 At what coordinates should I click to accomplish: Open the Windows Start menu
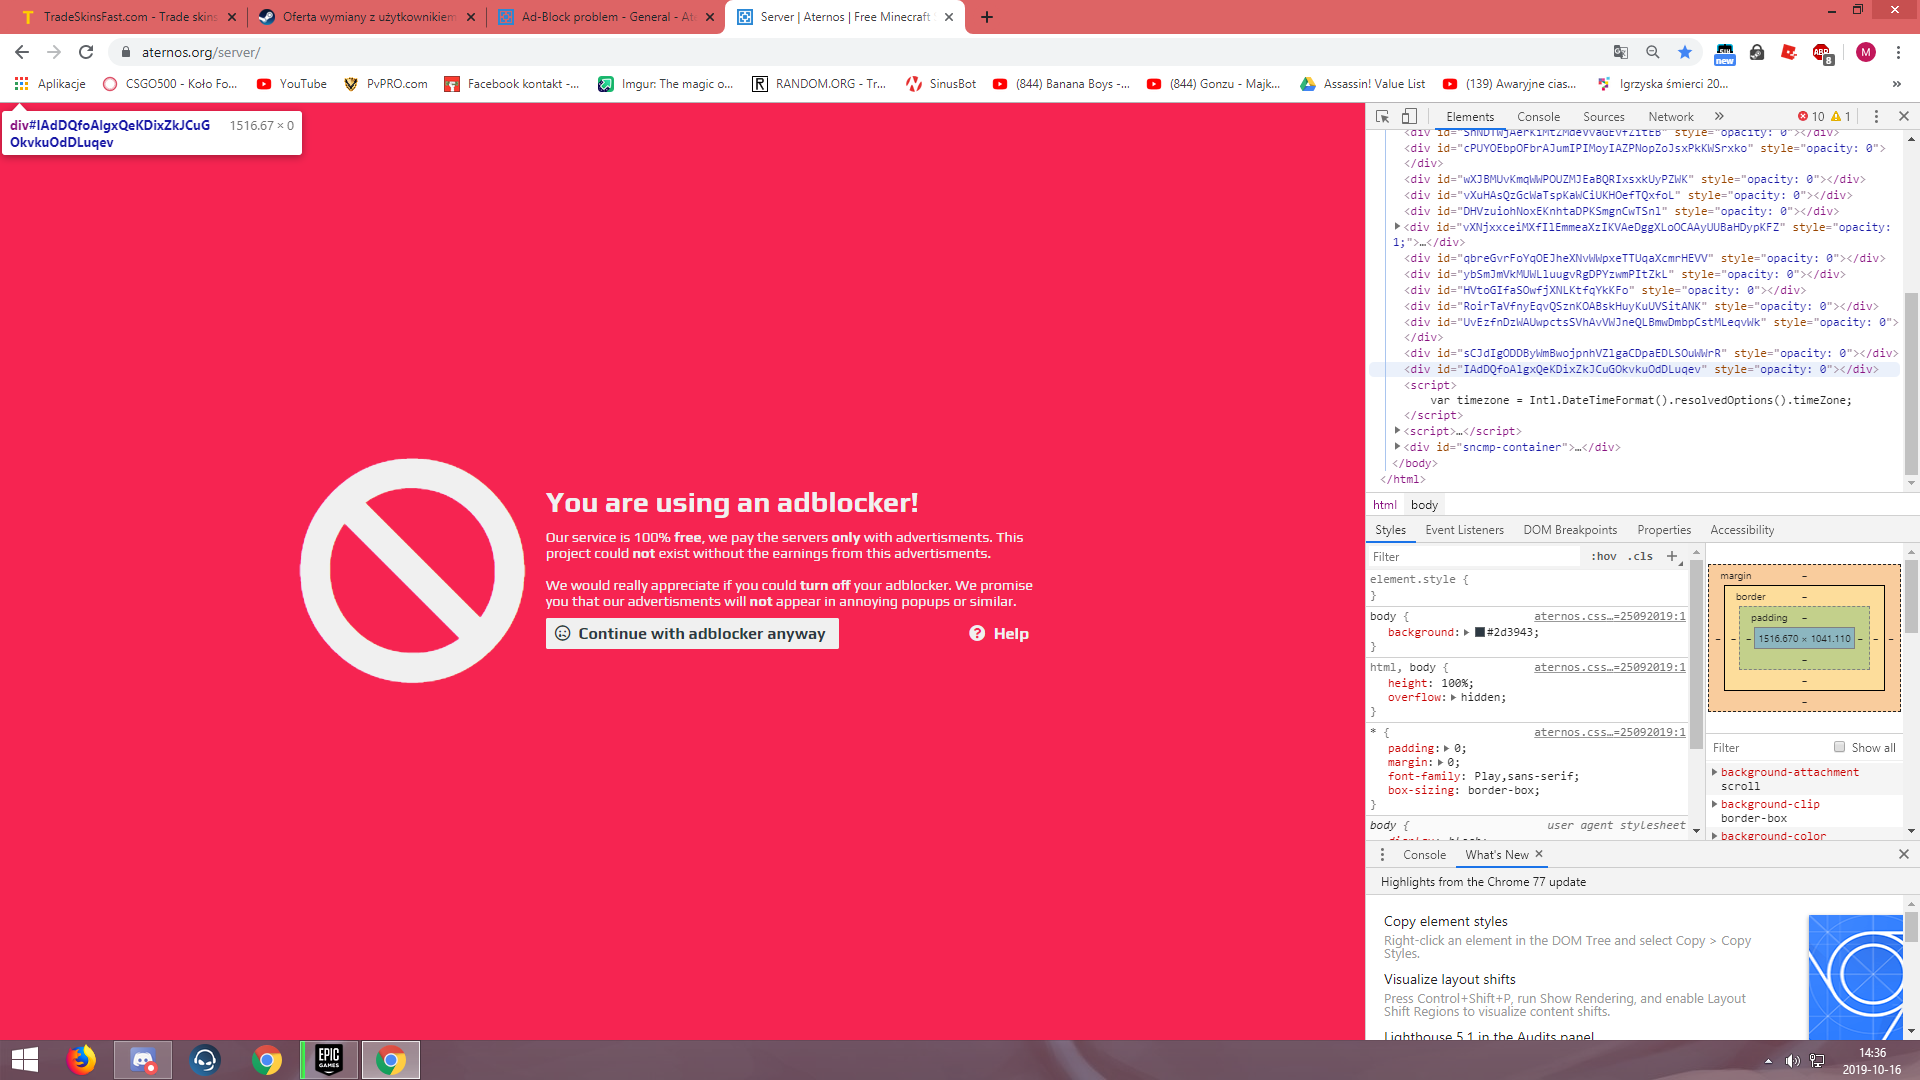tap(24, 1060)
